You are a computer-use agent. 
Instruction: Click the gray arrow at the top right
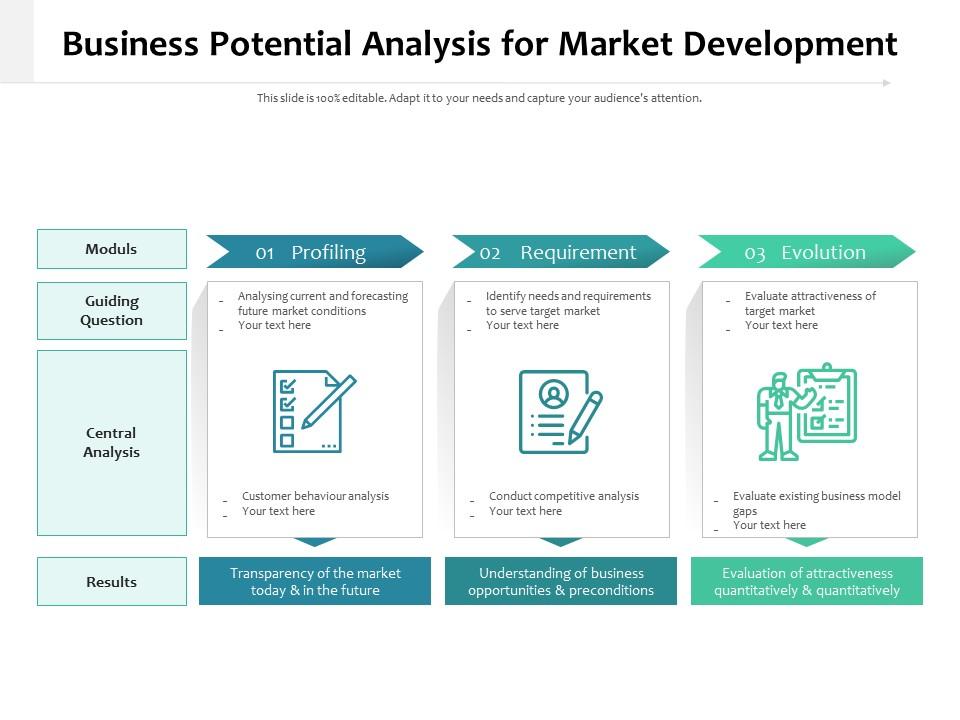888,83
